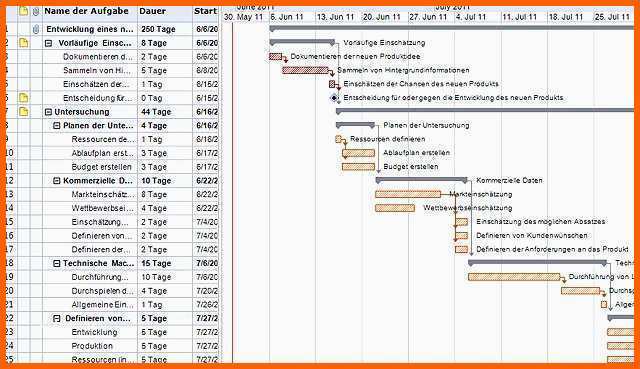Select the Markteinschätz... task row
This screenshot has width=640, height=369.
click(103, 195)
